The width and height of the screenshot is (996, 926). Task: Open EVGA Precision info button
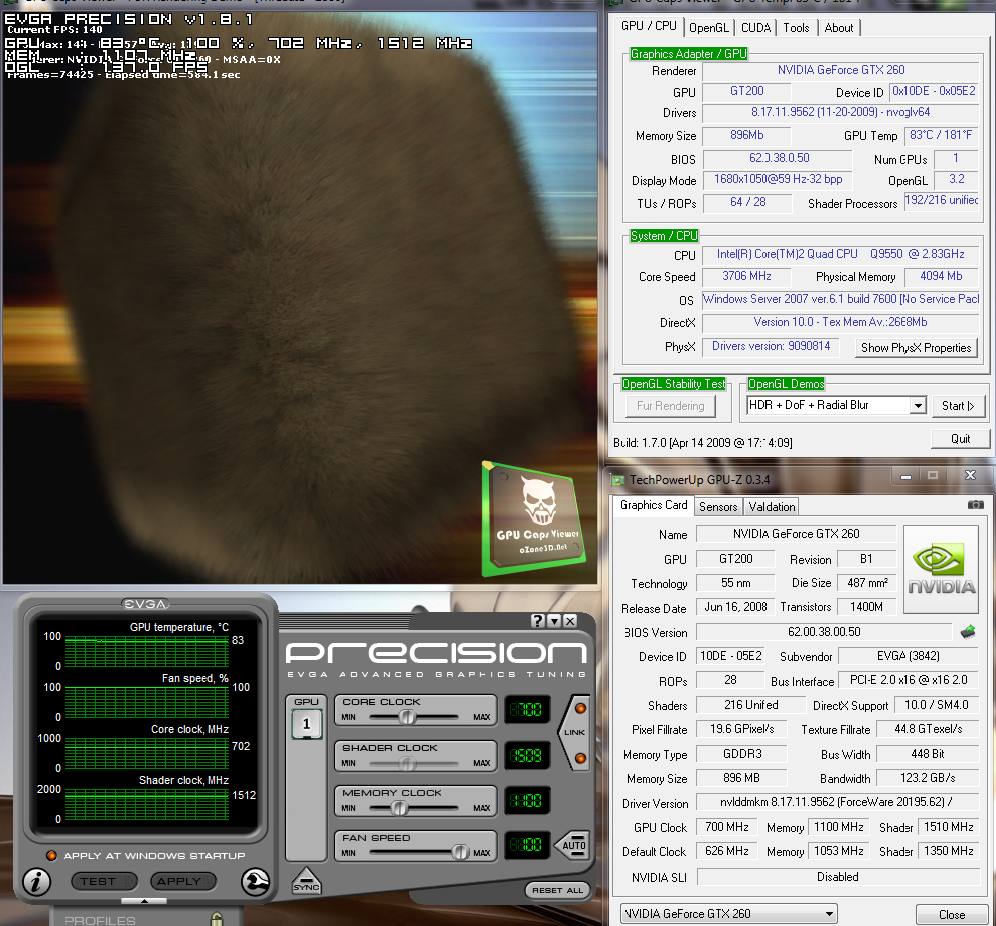[36, 882]
